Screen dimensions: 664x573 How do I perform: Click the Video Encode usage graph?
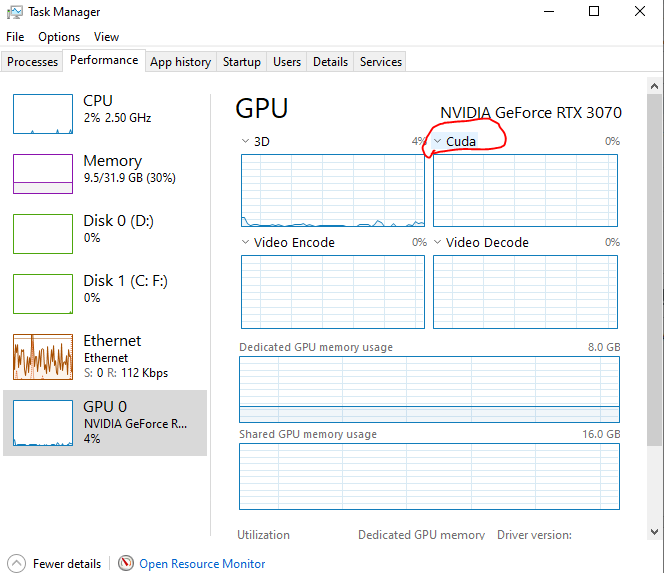333,292
